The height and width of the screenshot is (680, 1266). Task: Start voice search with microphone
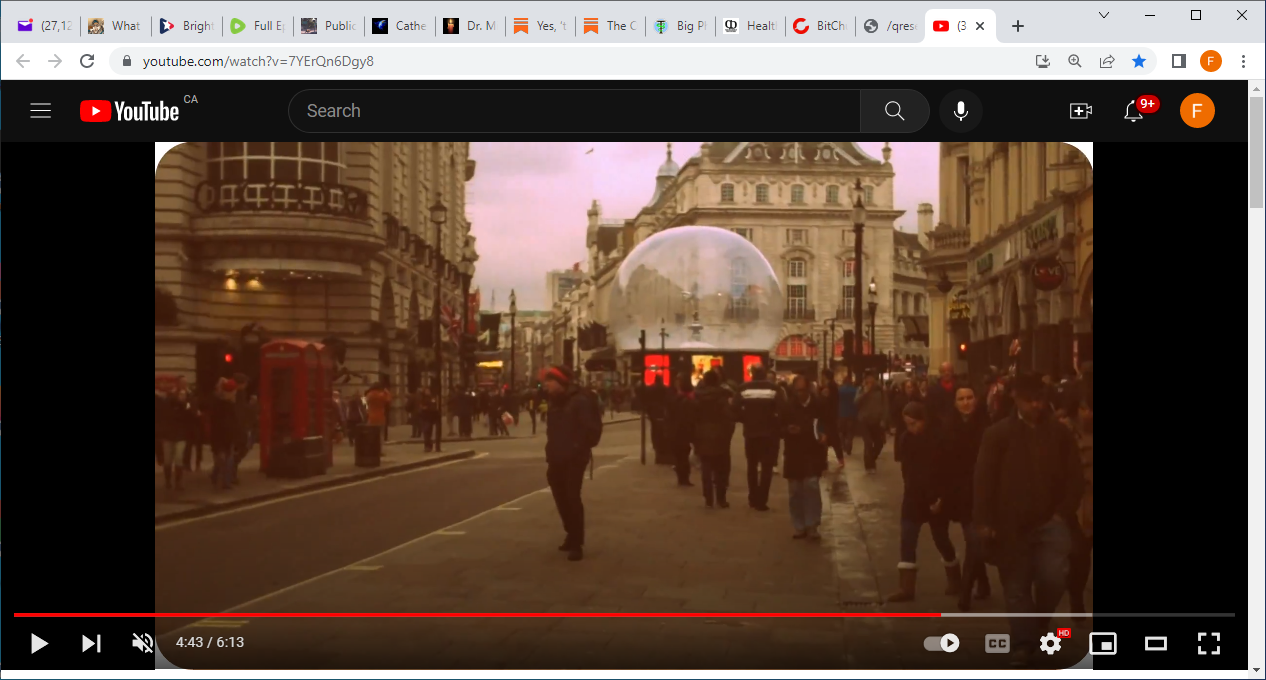[961, 111]
